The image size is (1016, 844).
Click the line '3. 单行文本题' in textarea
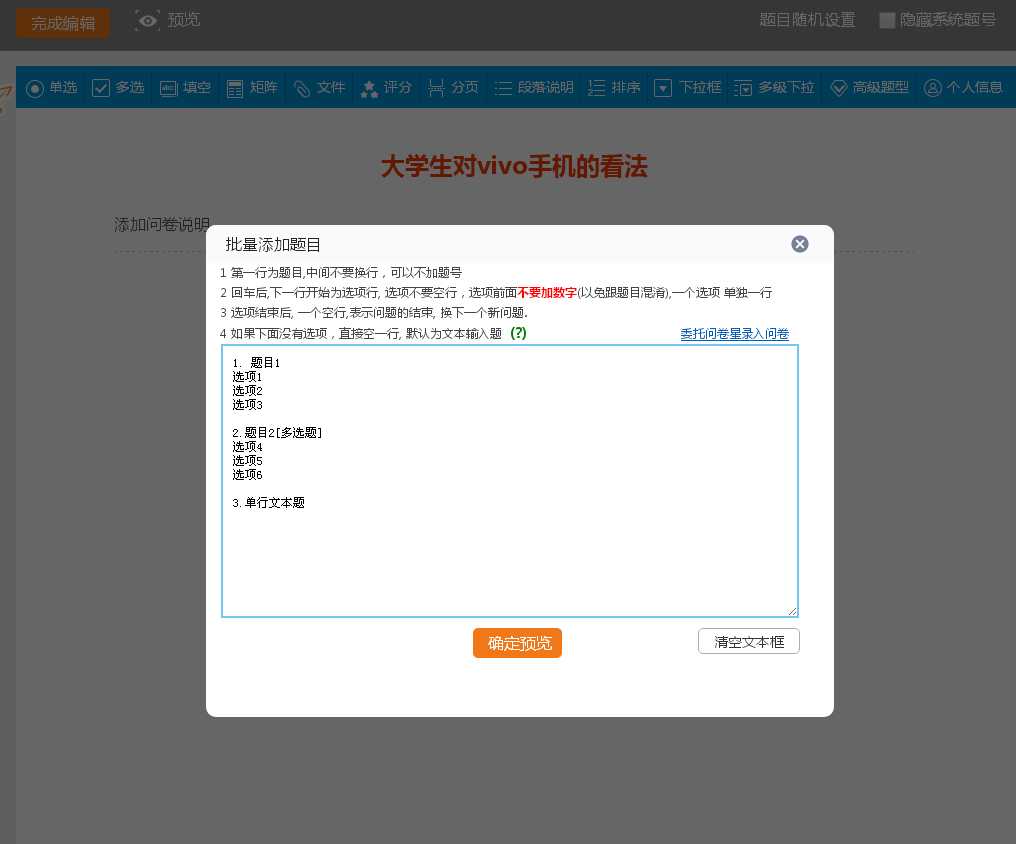click(x=268, y=503)
